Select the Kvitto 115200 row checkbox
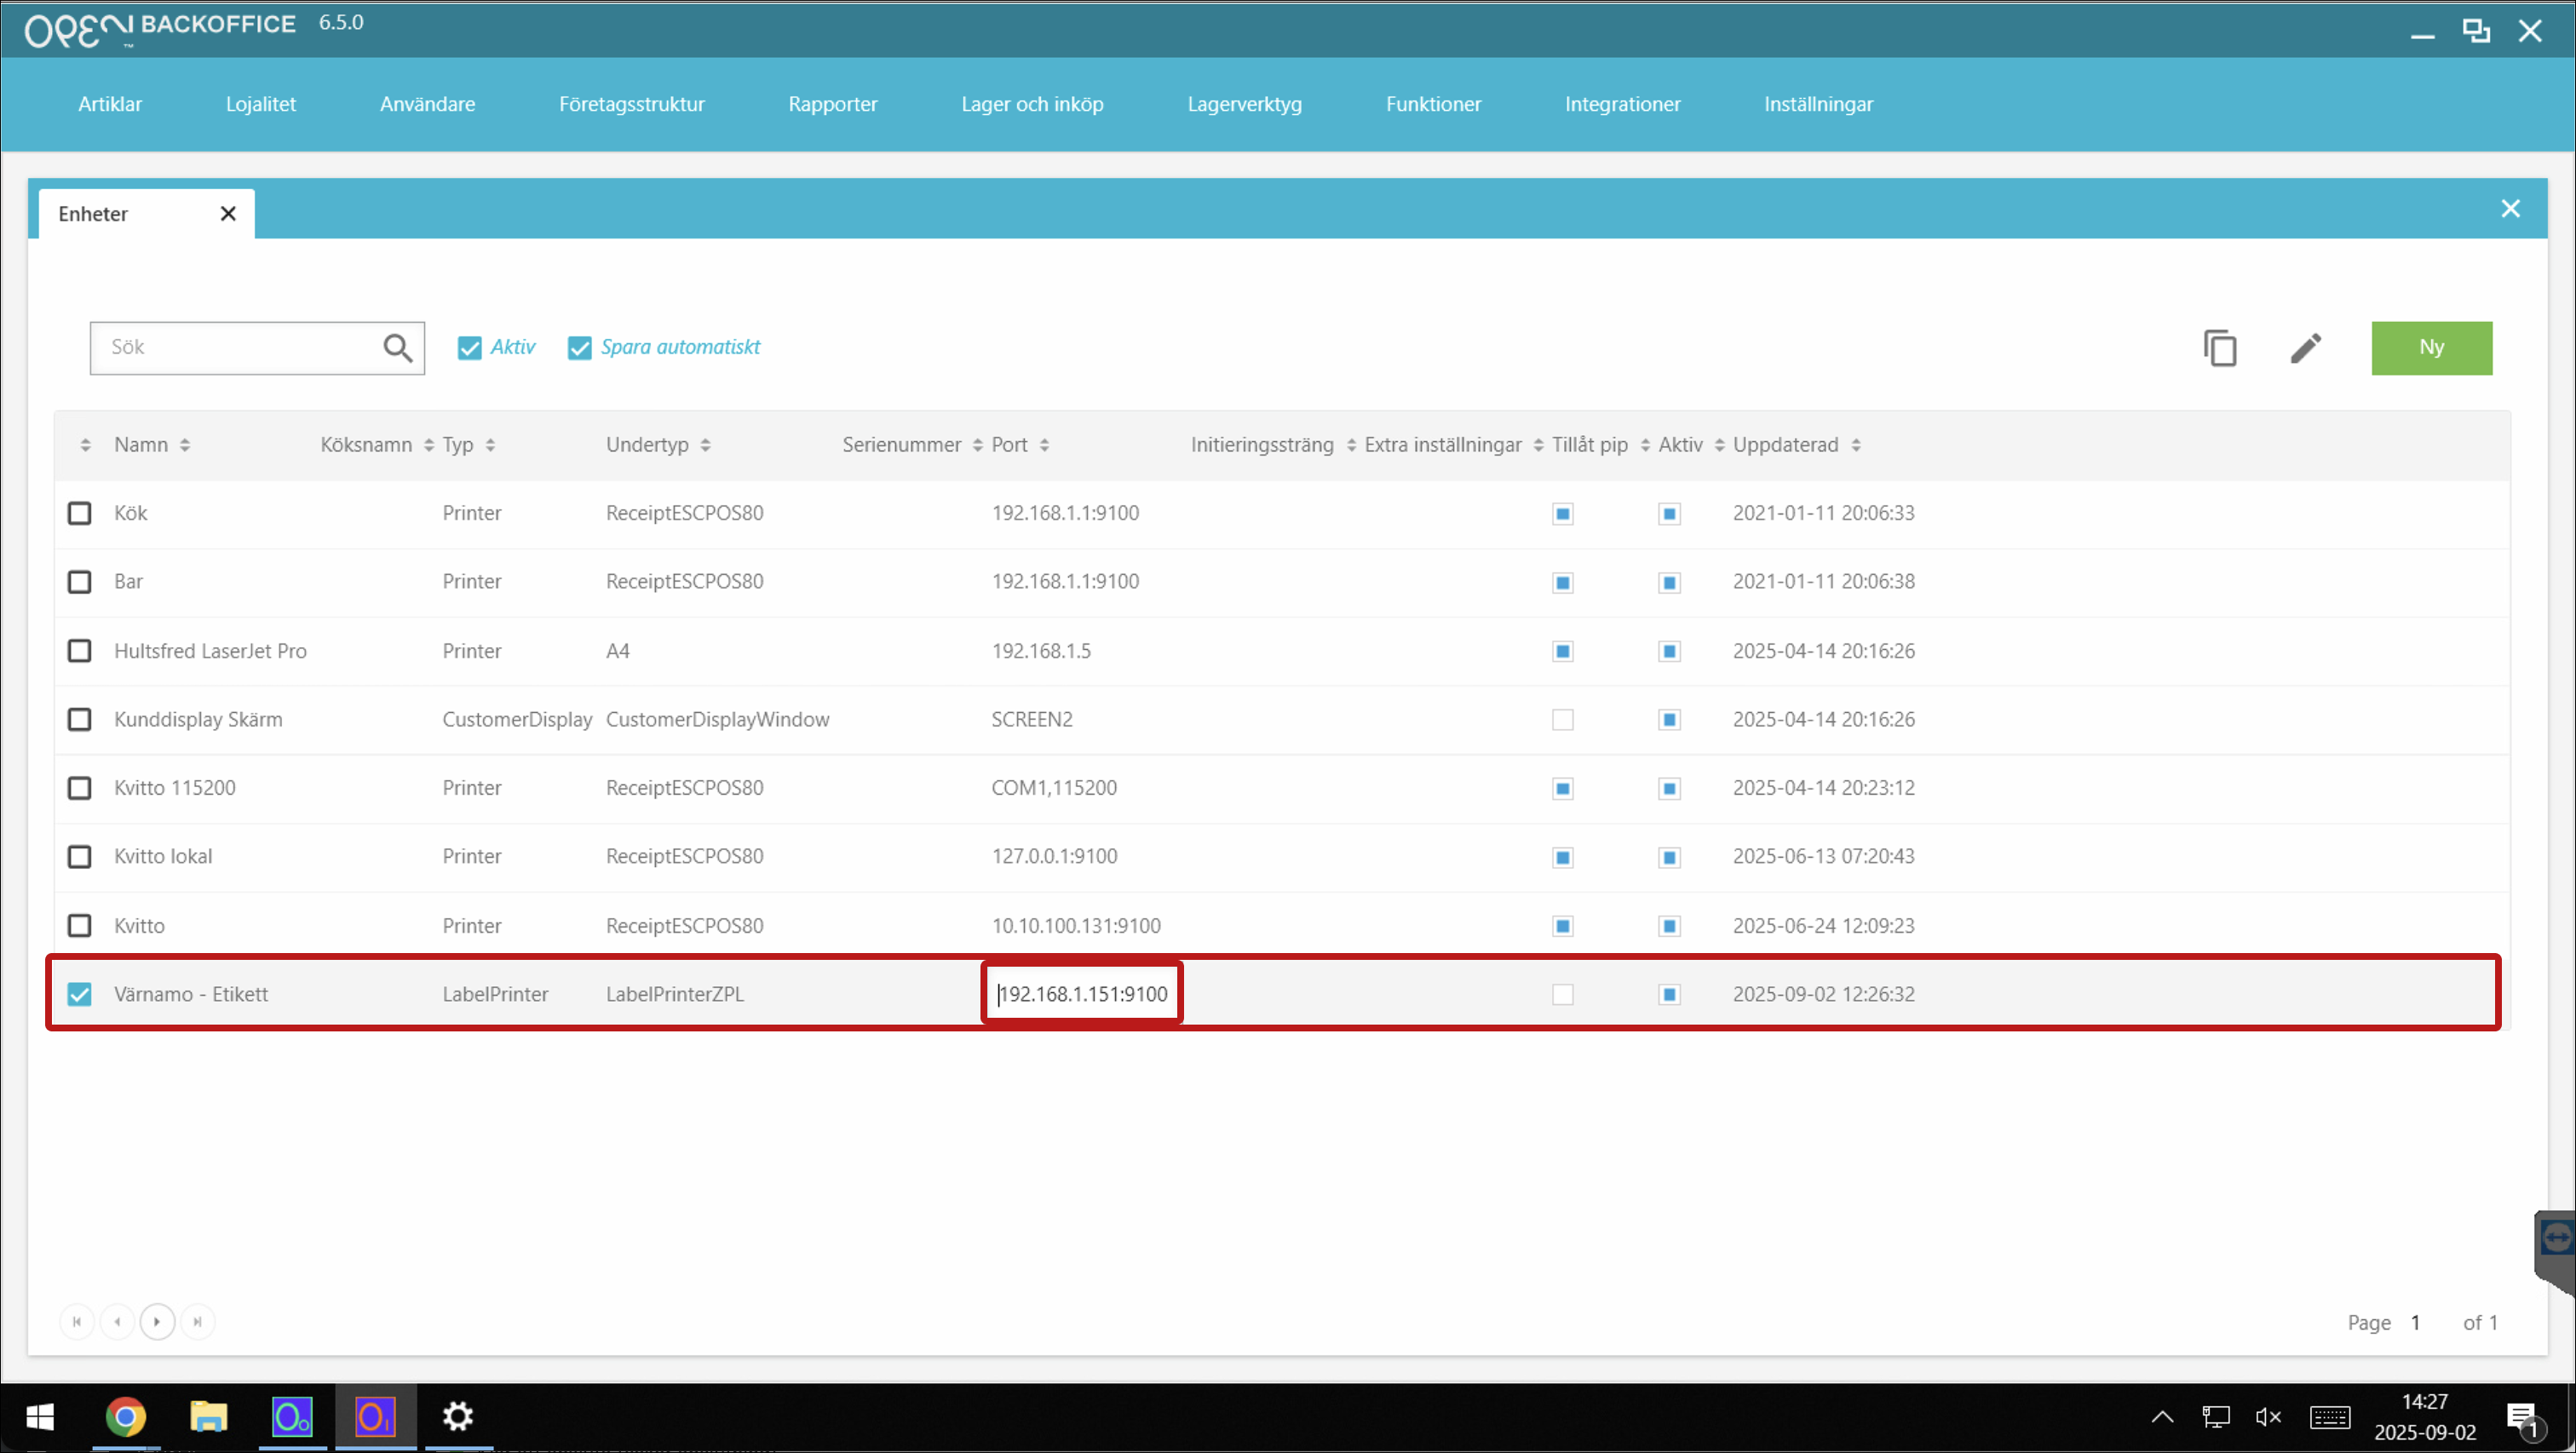 [x=80, y=788]
